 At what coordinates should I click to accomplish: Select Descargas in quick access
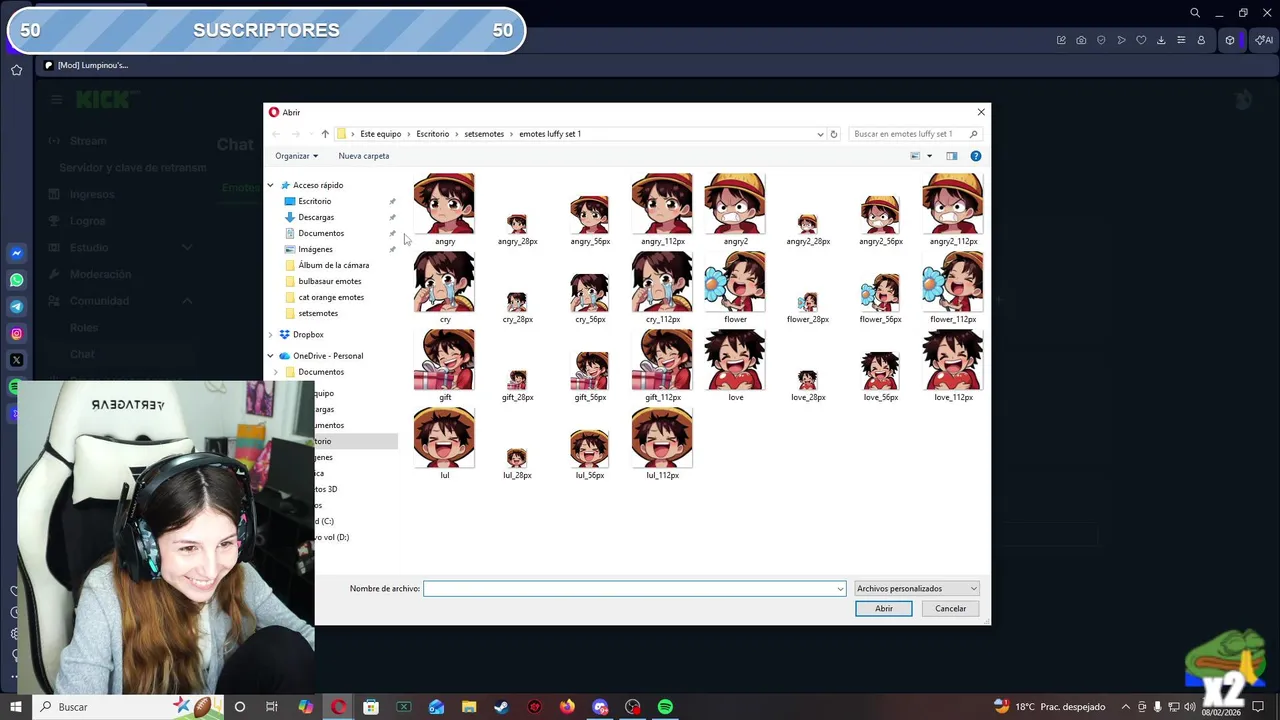point(316,217)
